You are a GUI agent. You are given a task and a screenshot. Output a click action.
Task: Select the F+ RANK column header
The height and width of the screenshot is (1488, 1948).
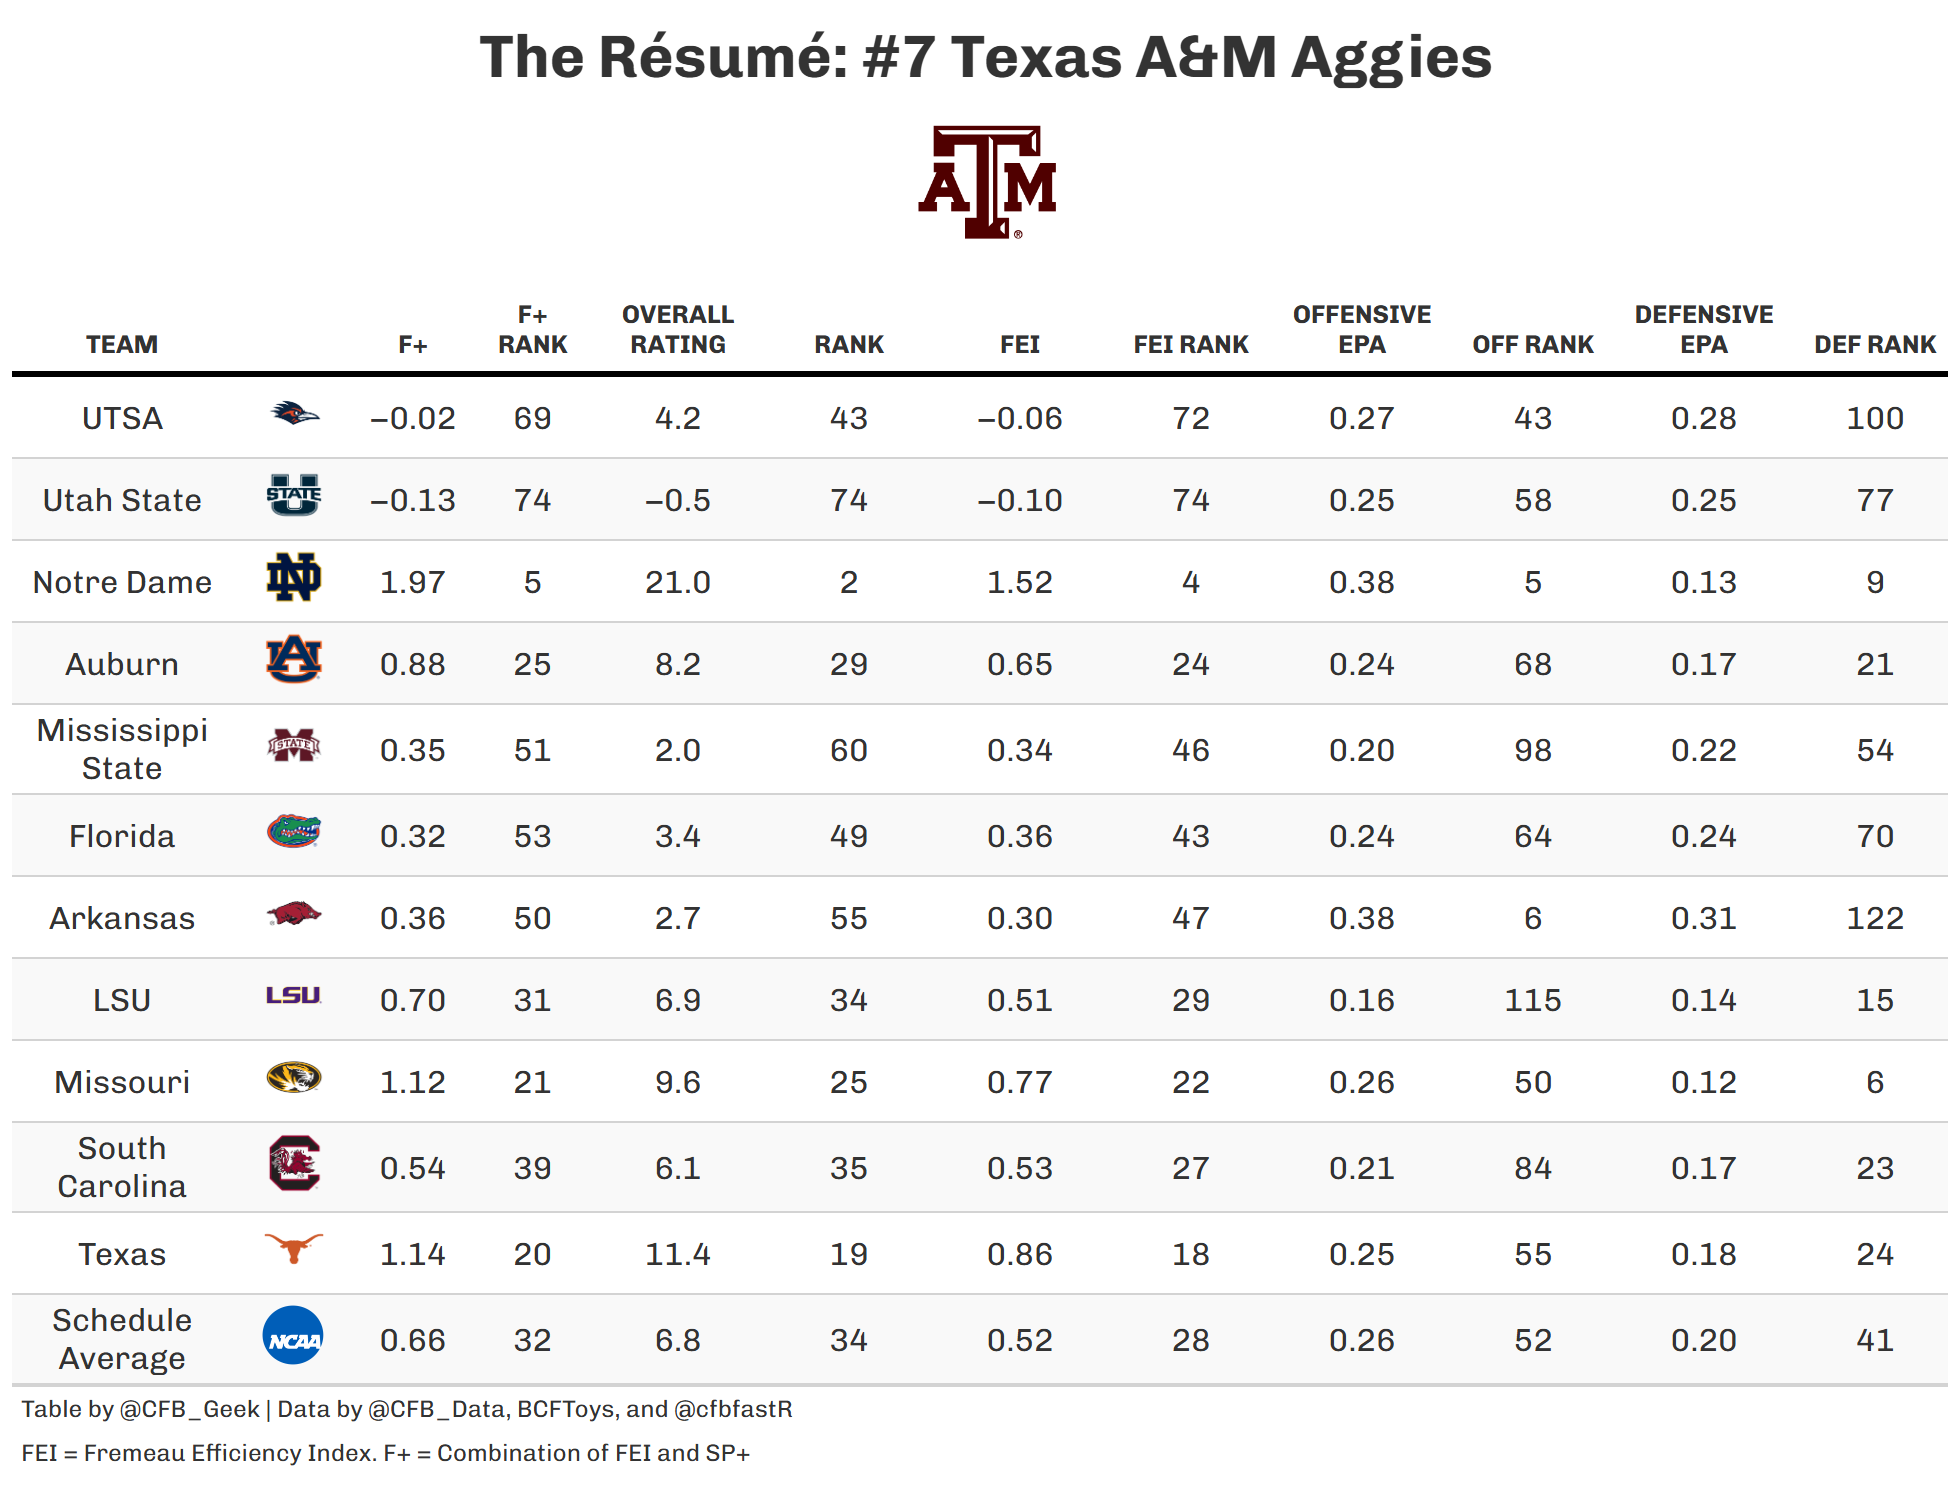click(x=532, y=330)
